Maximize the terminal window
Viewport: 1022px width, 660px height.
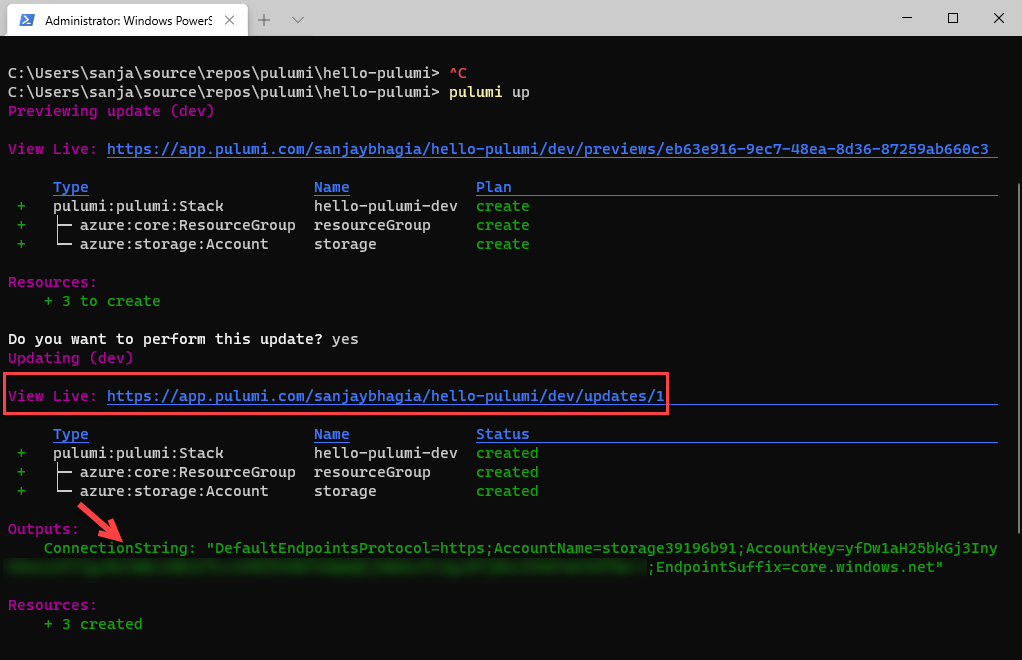pos(953,18)
